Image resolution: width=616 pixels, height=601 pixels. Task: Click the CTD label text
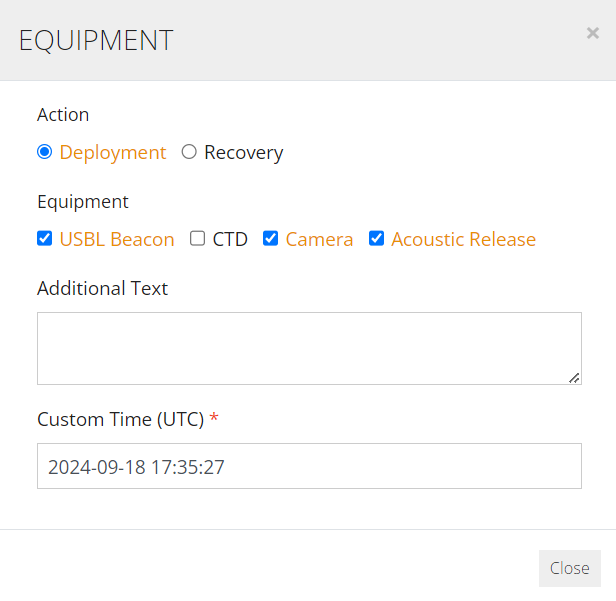(x=230, y=239)
